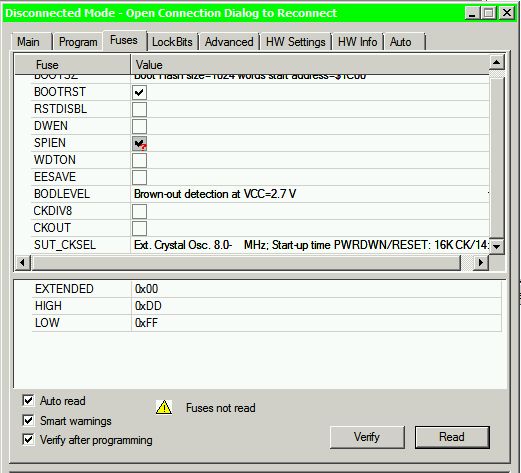This screenshot has width=521, height=473.
Task: Click the fuse list scroll up arrow
Action: [497, 62]
